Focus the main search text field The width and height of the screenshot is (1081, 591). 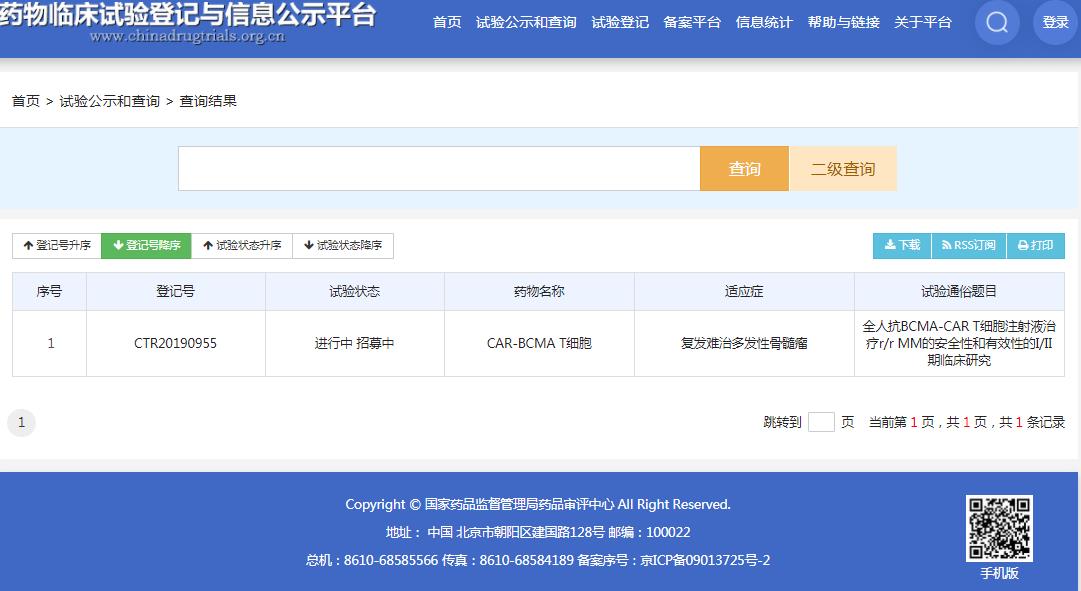[x=439, y=169]
